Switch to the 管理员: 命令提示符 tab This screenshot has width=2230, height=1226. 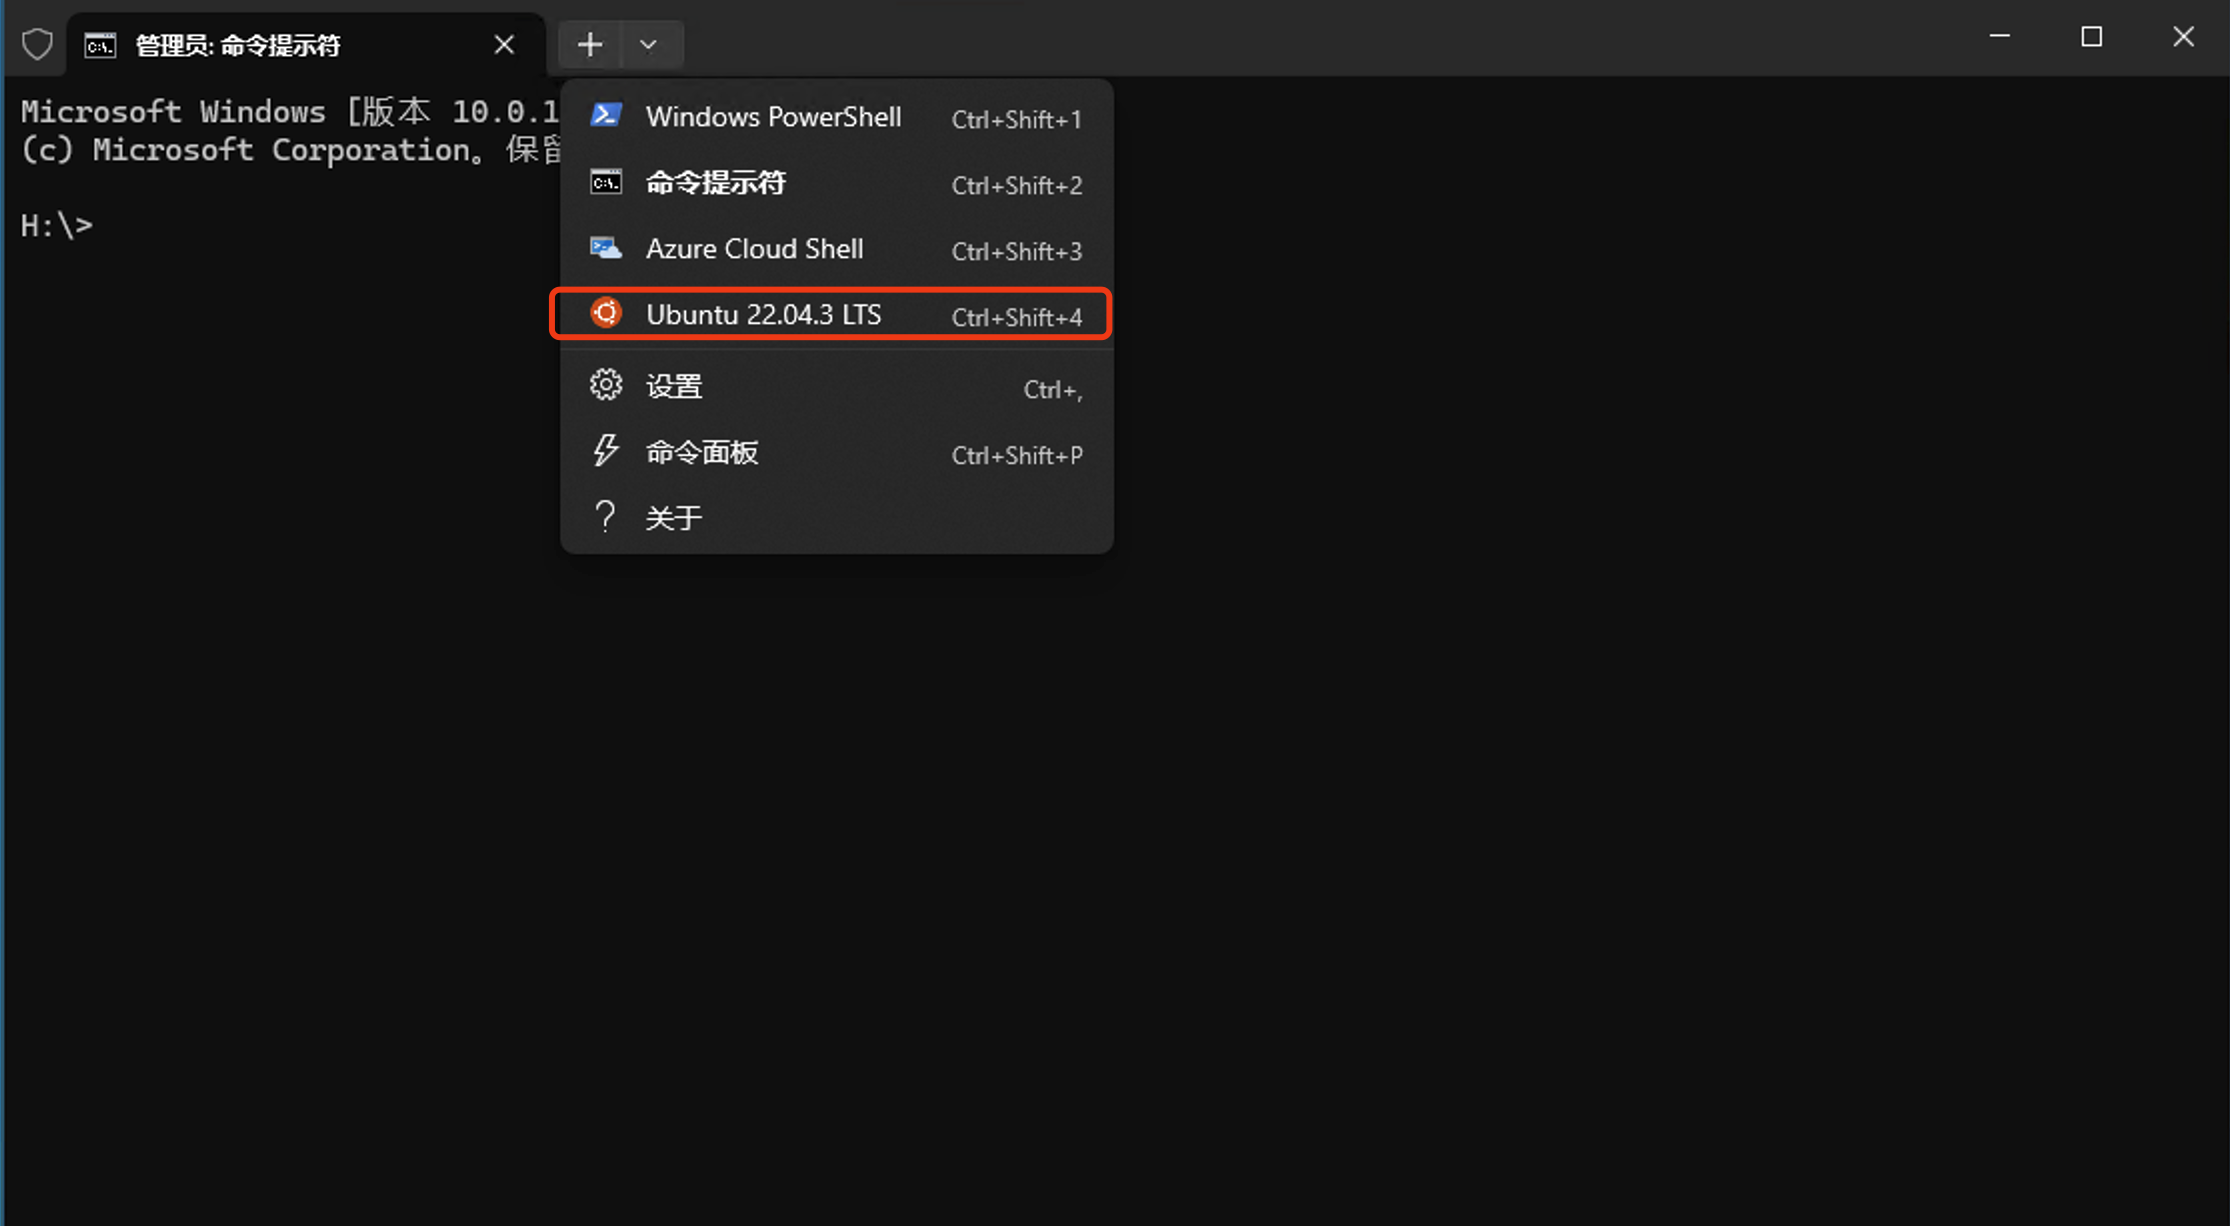(238, 45)
